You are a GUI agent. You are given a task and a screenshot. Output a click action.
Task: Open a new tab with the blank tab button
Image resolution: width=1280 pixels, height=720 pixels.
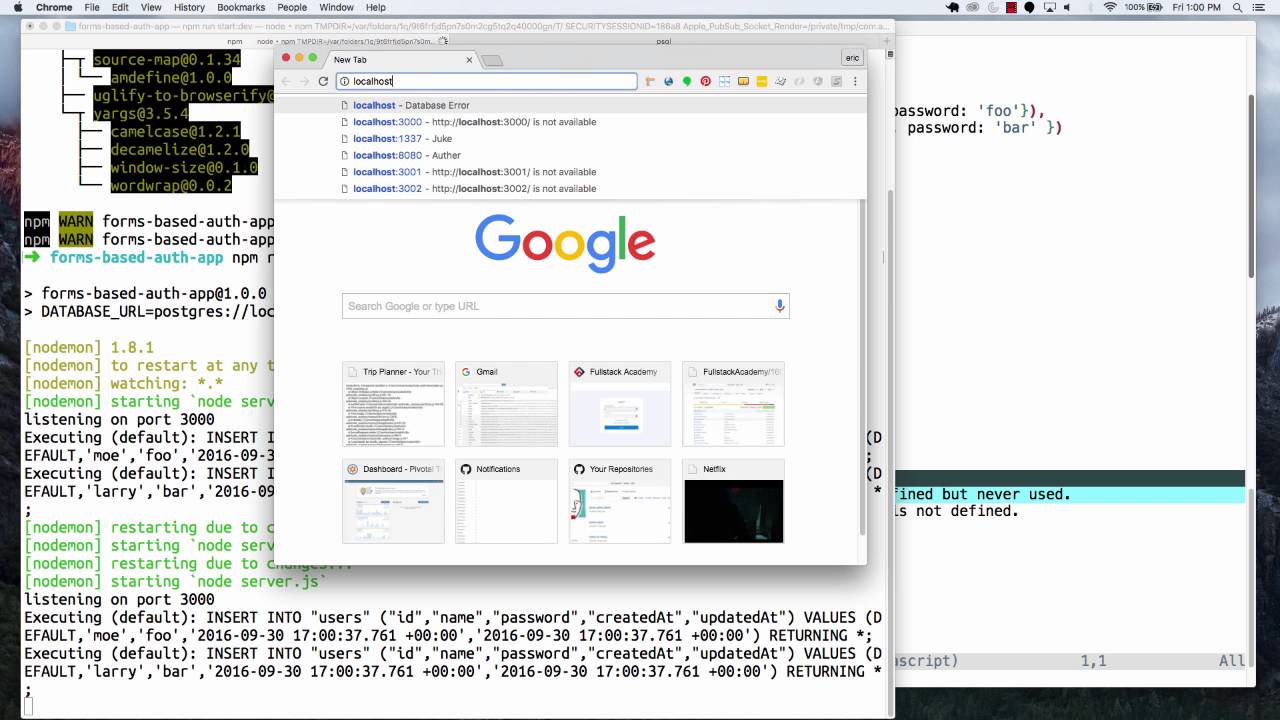click(x=492, y=61)
